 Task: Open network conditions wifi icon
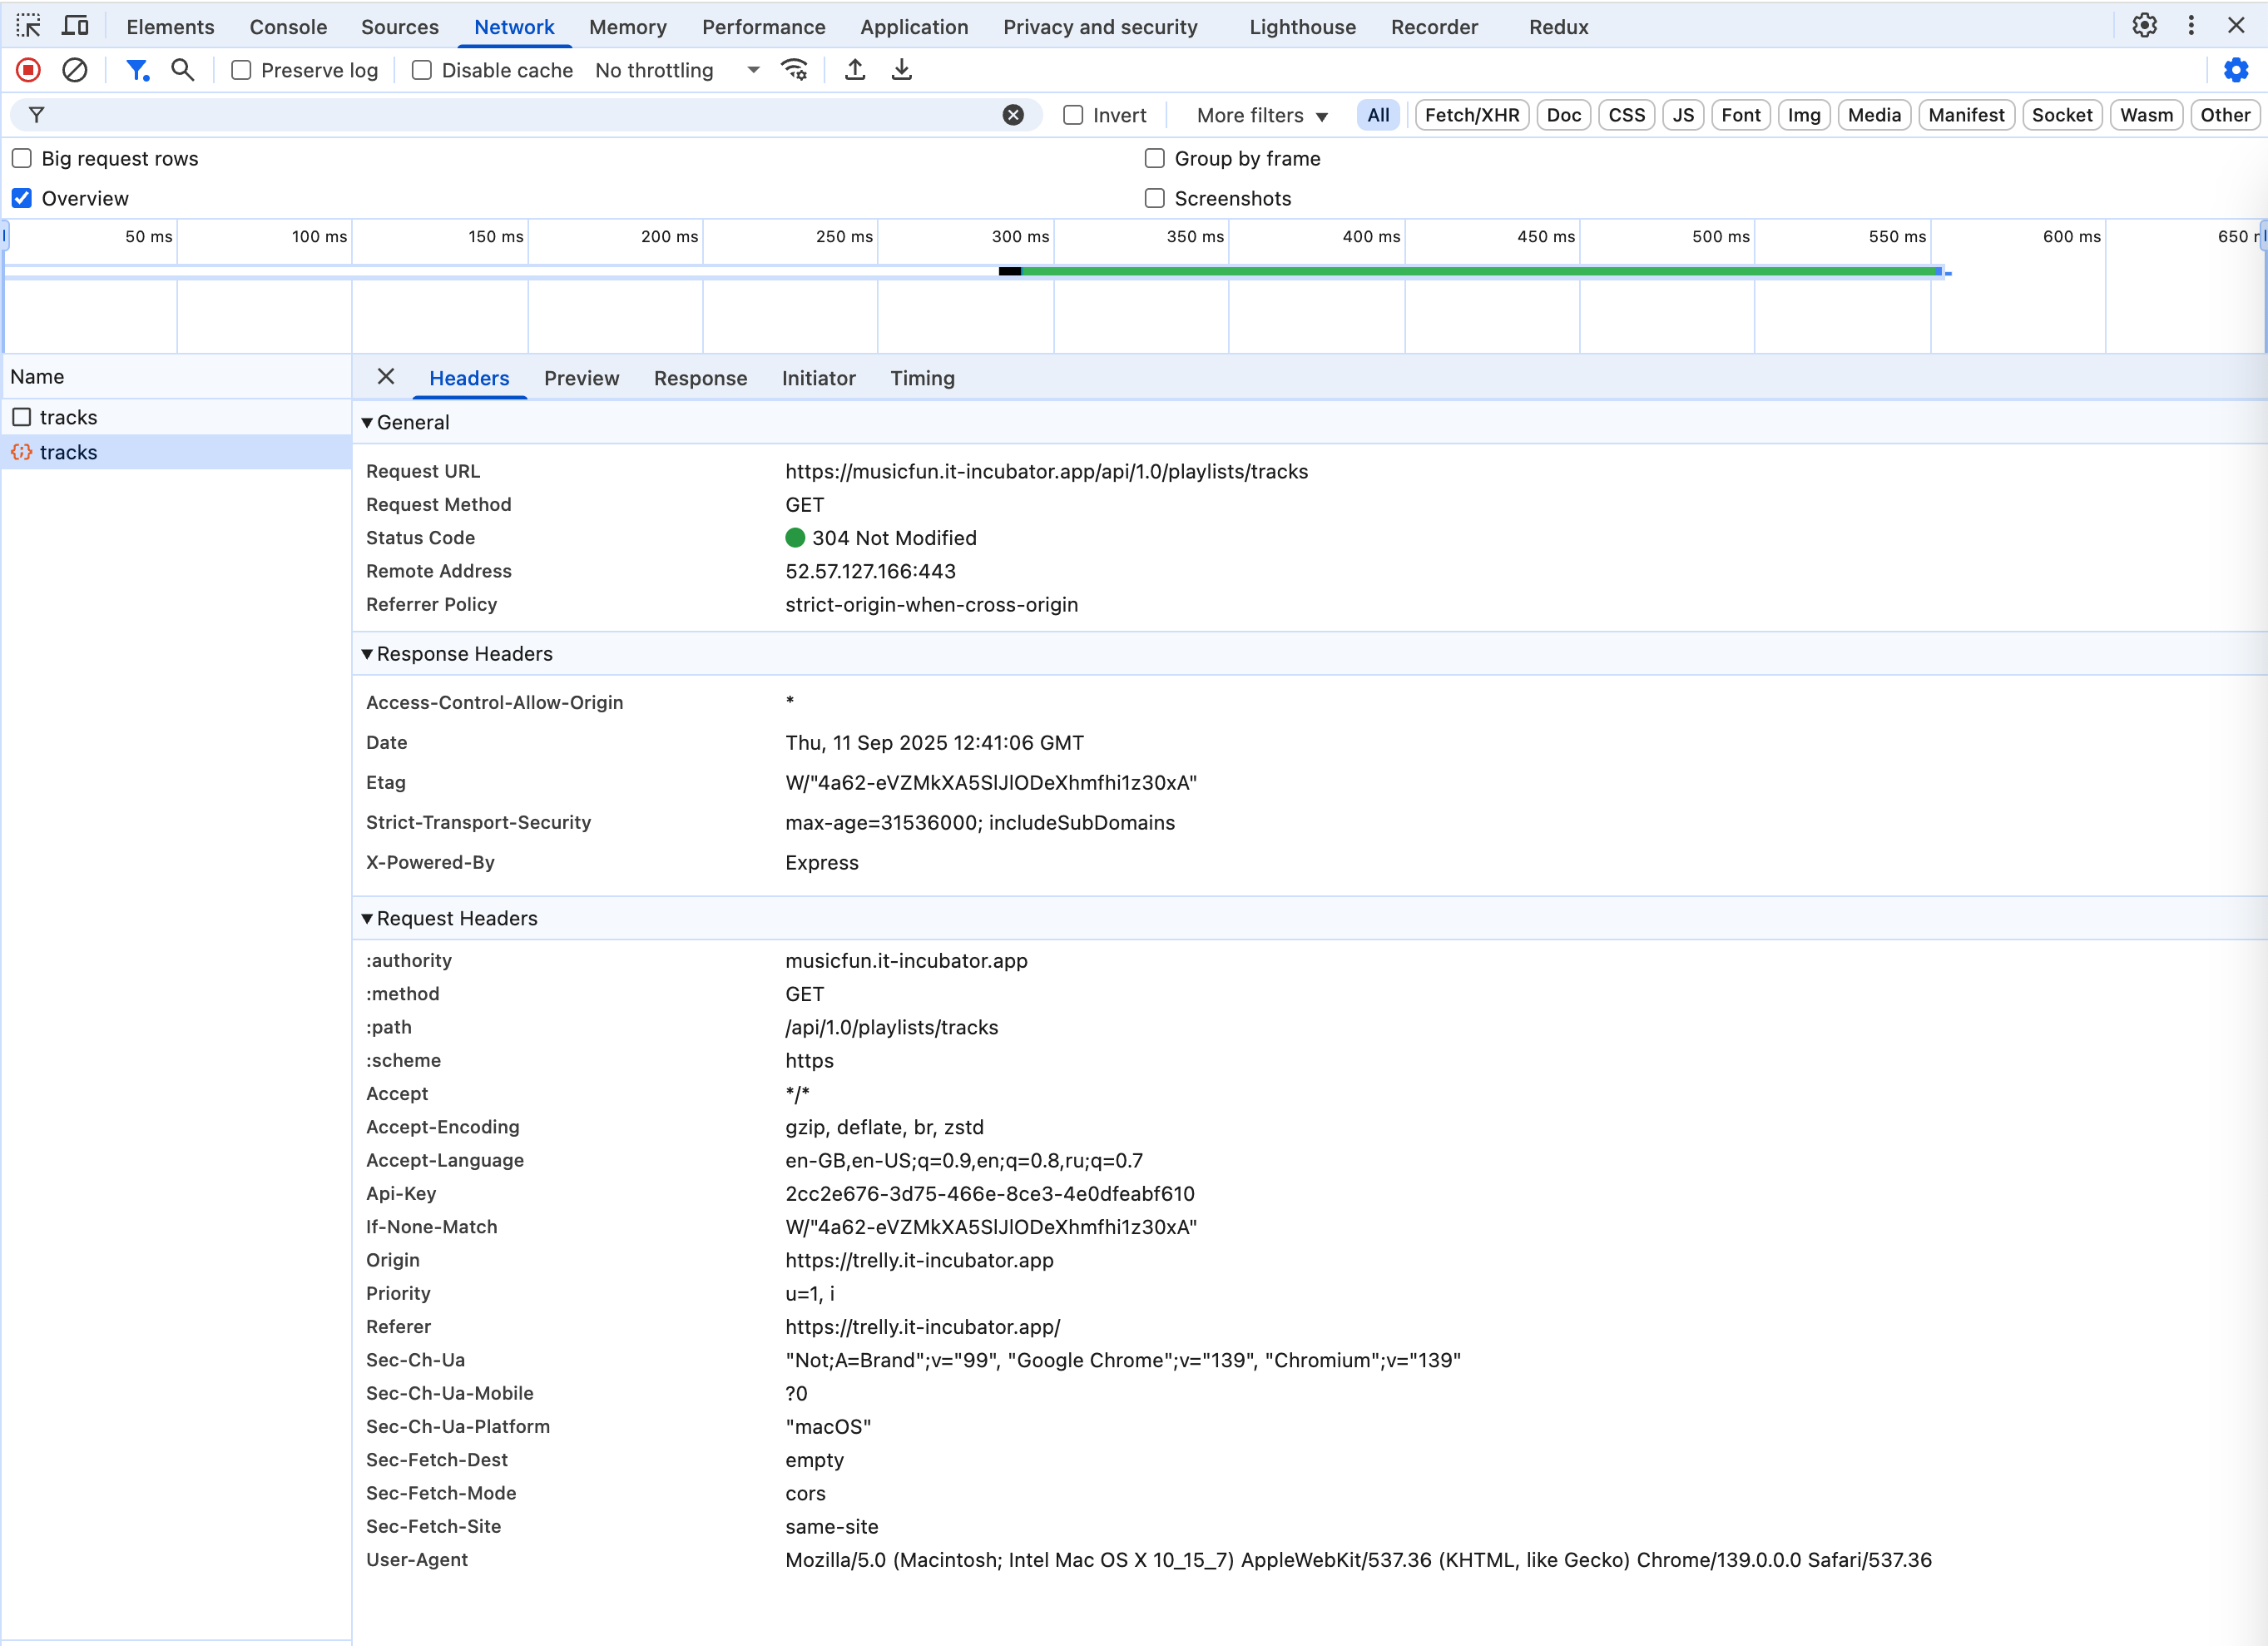[x=795, y=70]
